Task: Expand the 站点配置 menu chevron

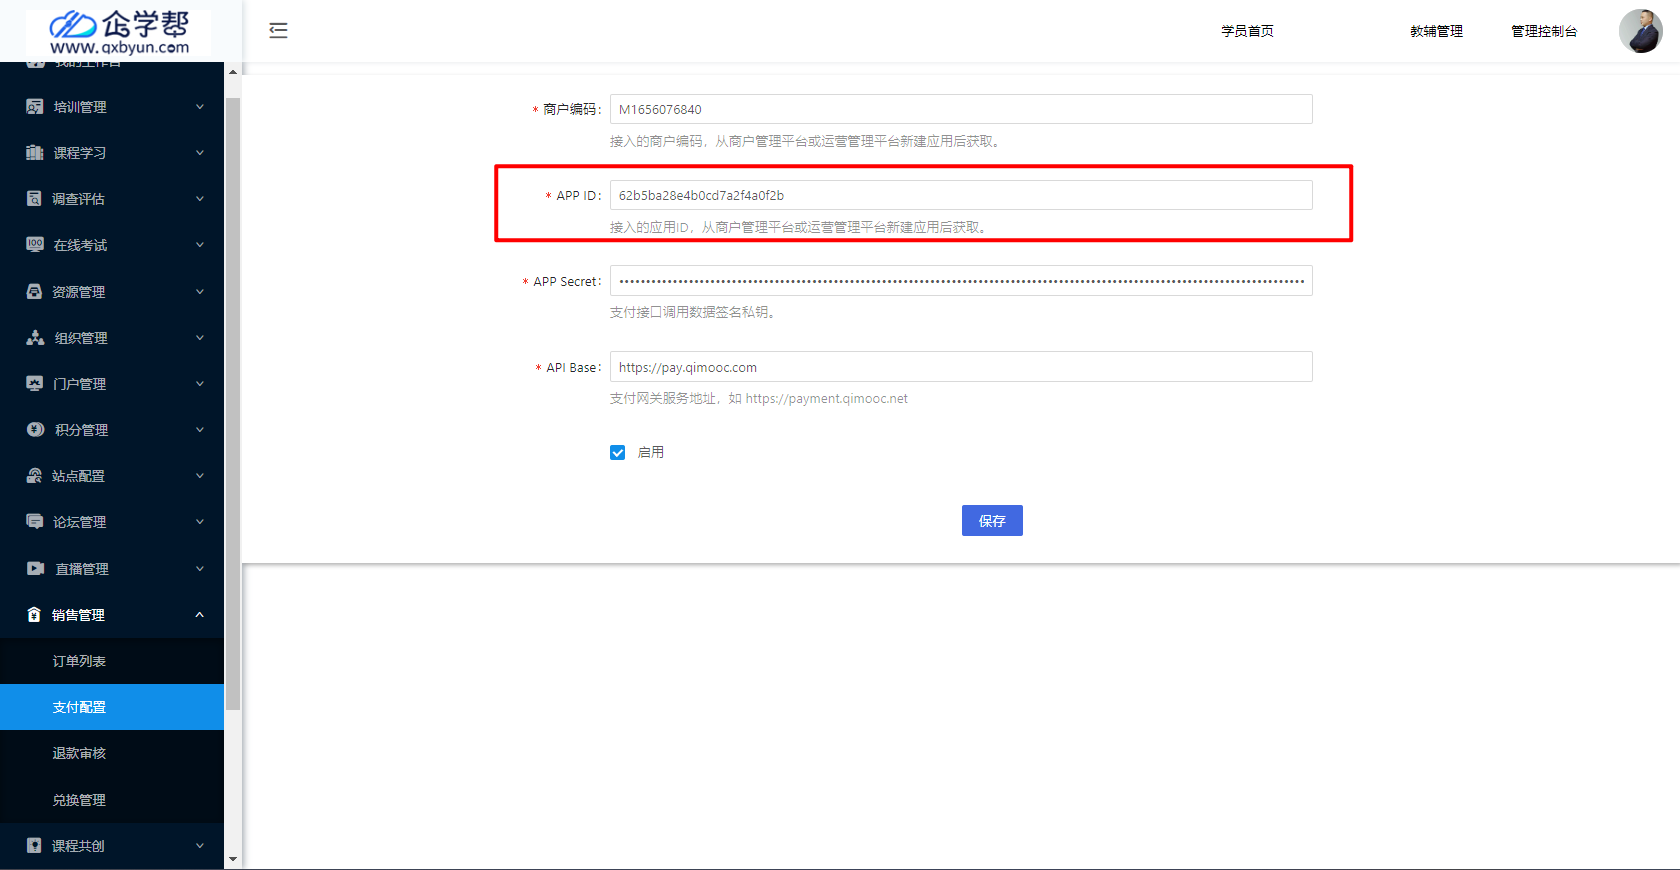Action: tap(200, 476)
